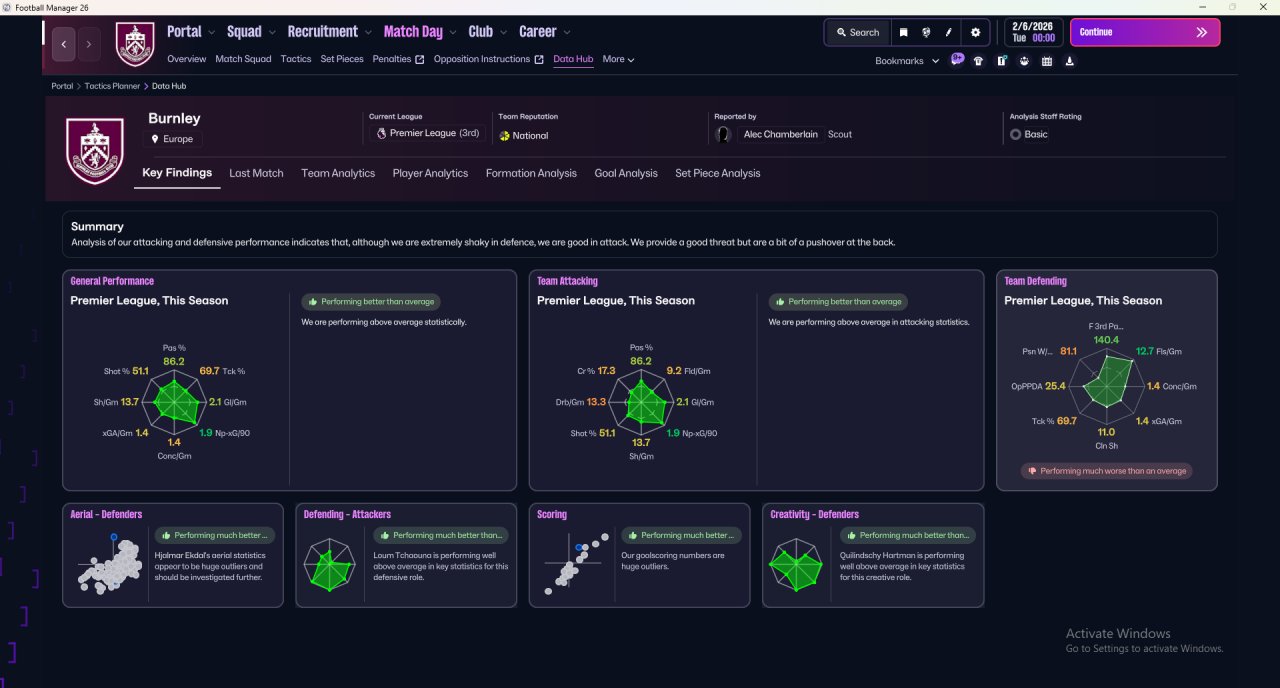This screenshot has width=1280, height=688.
Task: Click the Search button
Action: coord(857,32)
